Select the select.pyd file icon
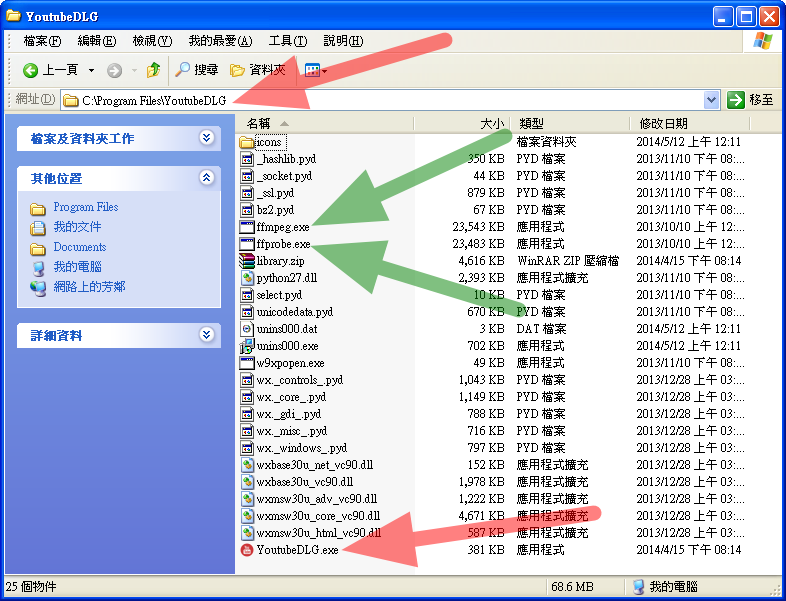This screenshot has width=786, height=601. (x=247, y=295)
